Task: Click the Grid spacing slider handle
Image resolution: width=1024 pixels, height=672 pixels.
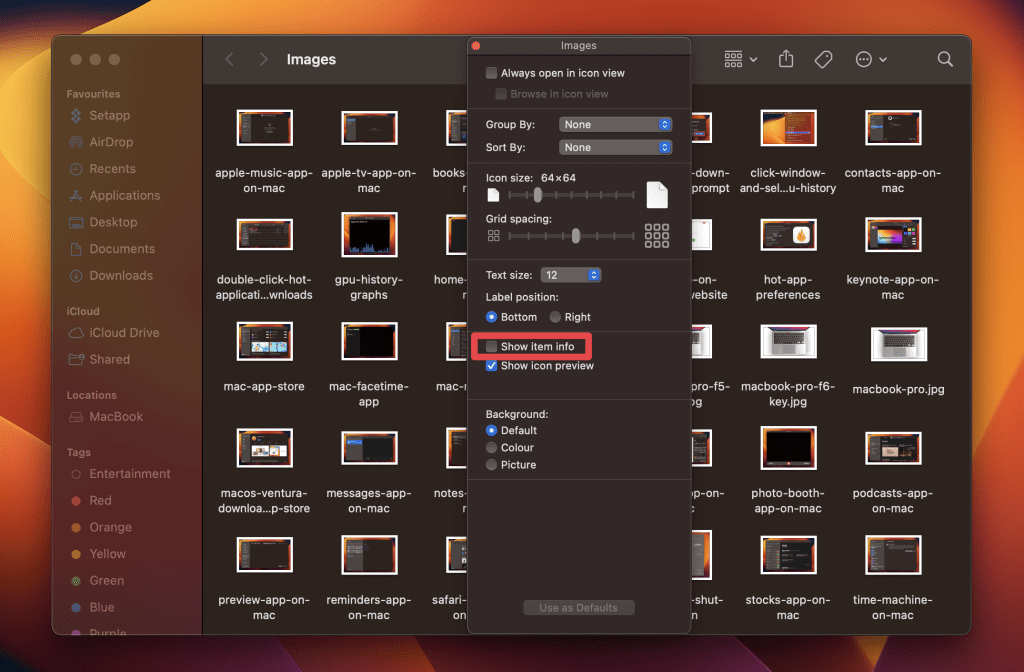Action: (x=575, y=236)
